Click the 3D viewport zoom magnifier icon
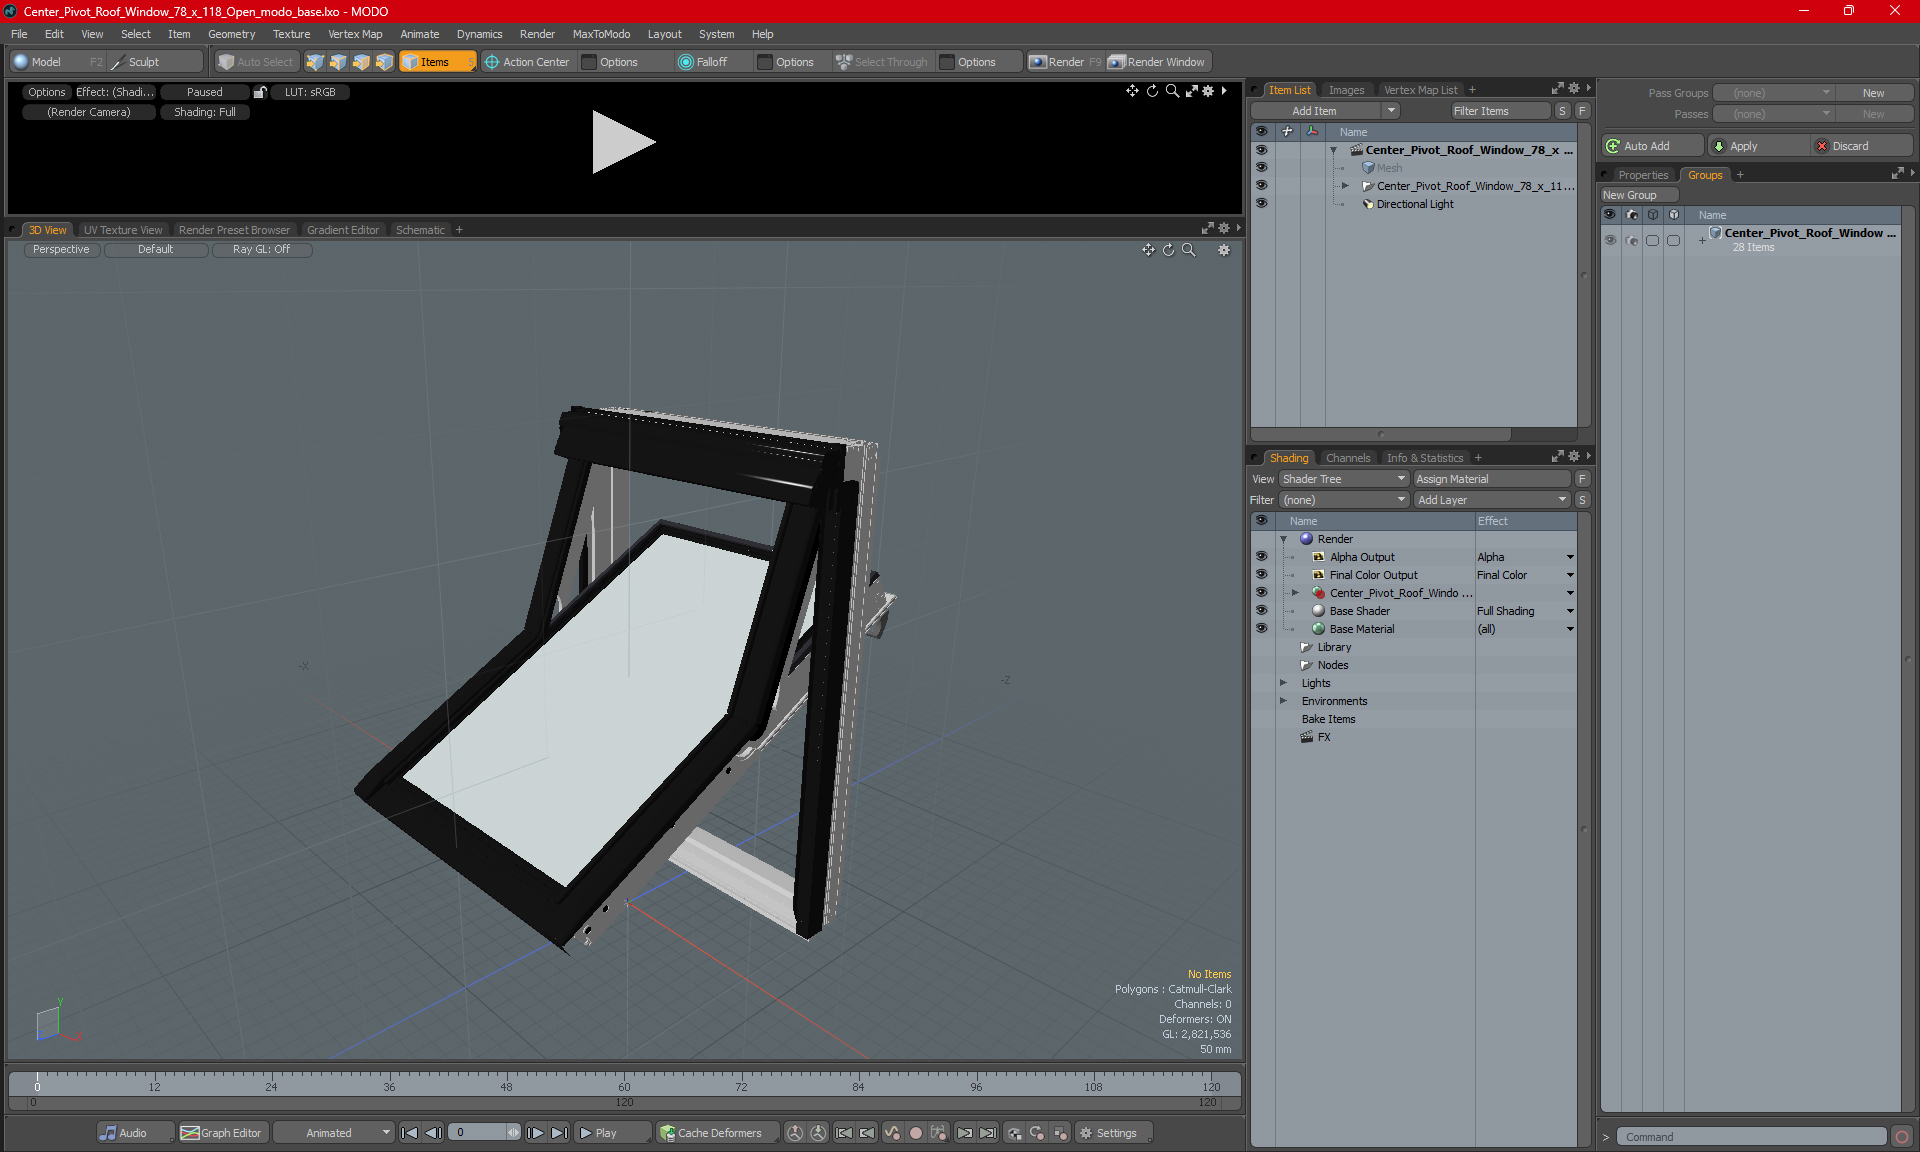Viewport: 1920px width, 1152px height. 1188,250
